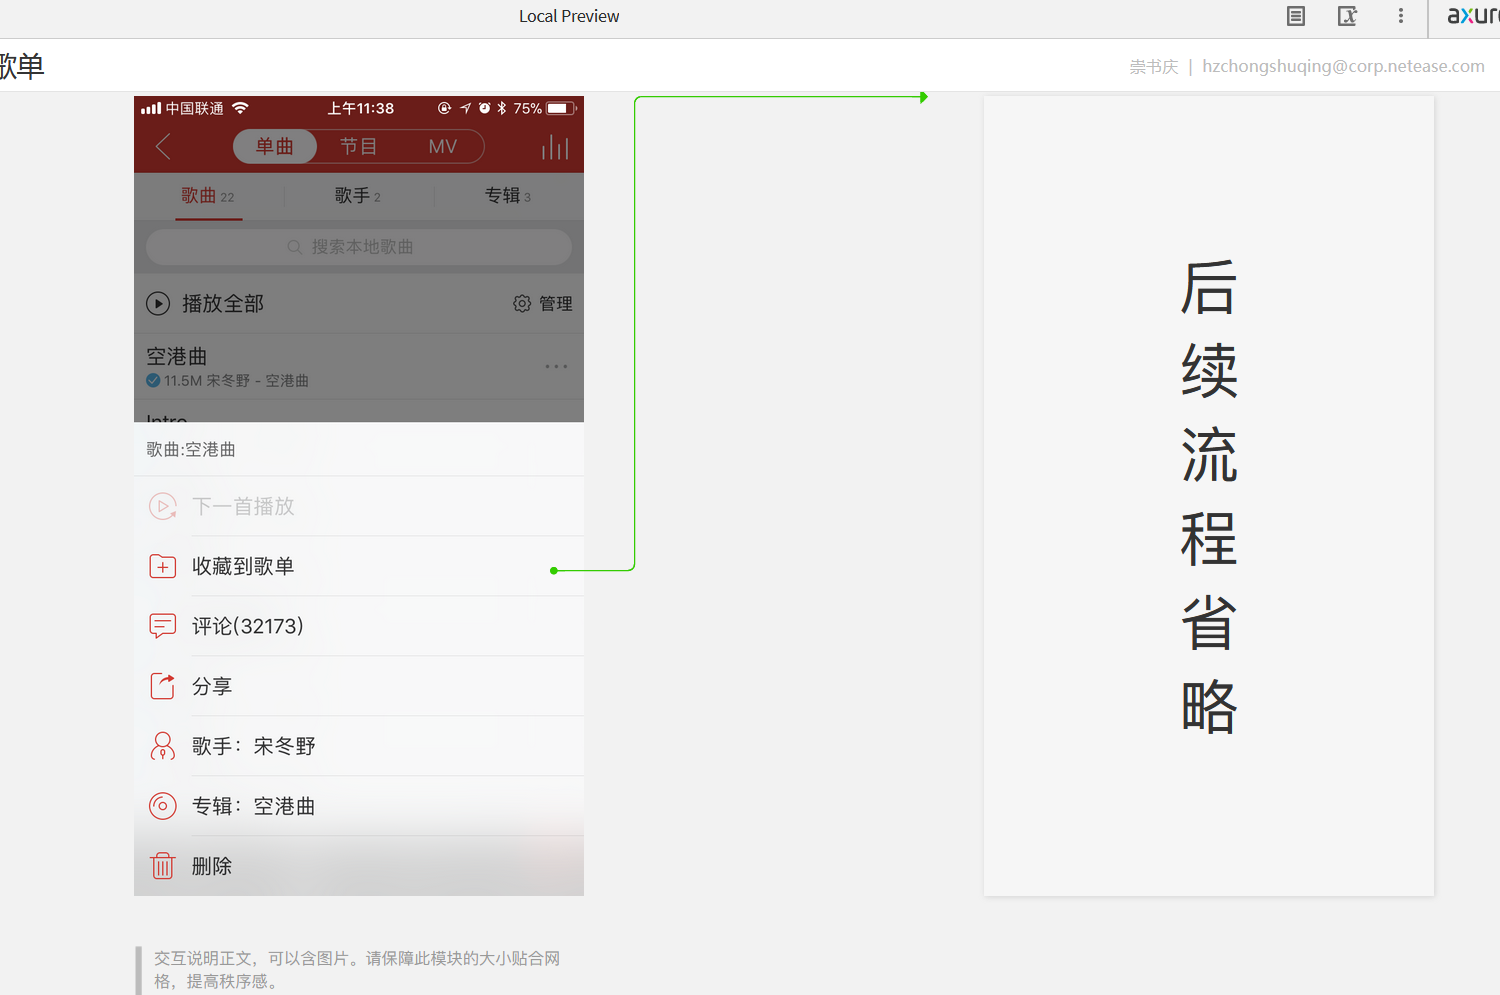This screenshot has width=1500, height=995.
Task: Tap the 管理 gear icon
Action: pyautogui.click(x=522, y=303)
